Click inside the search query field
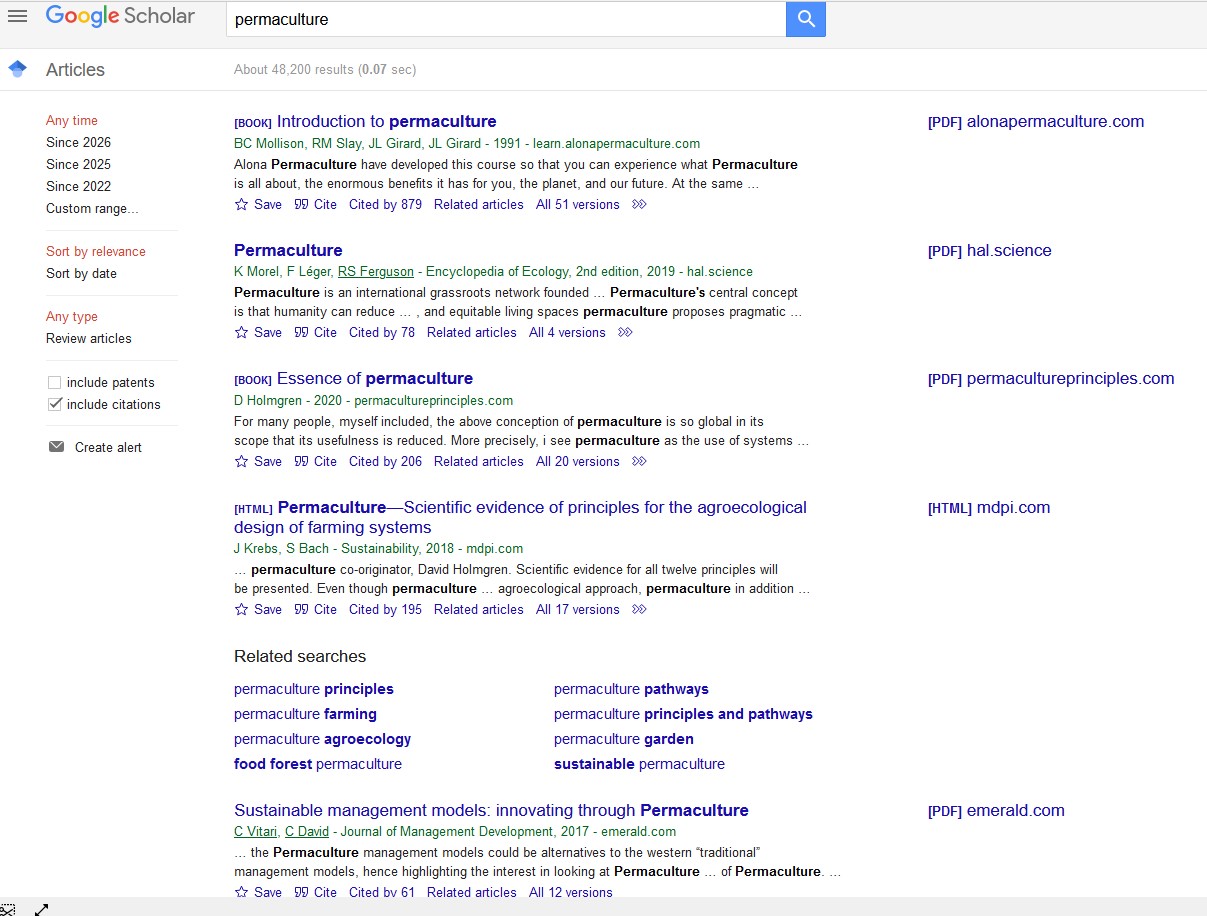 point(500,19)
